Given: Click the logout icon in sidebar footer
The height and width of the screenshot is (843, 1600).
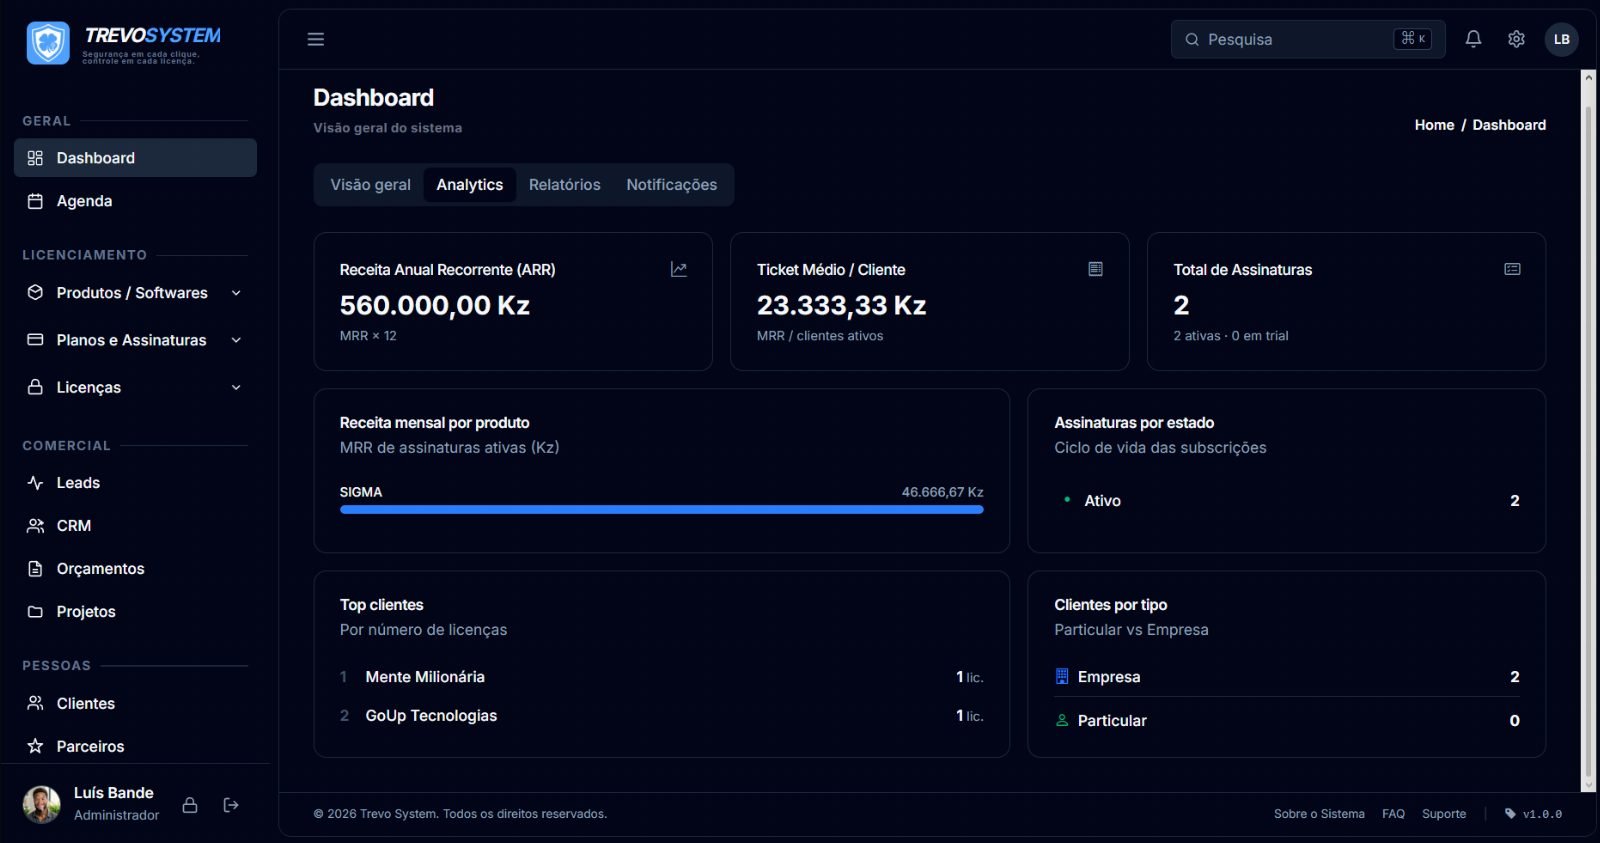Looking at the screenshot, I should (231, 805).
